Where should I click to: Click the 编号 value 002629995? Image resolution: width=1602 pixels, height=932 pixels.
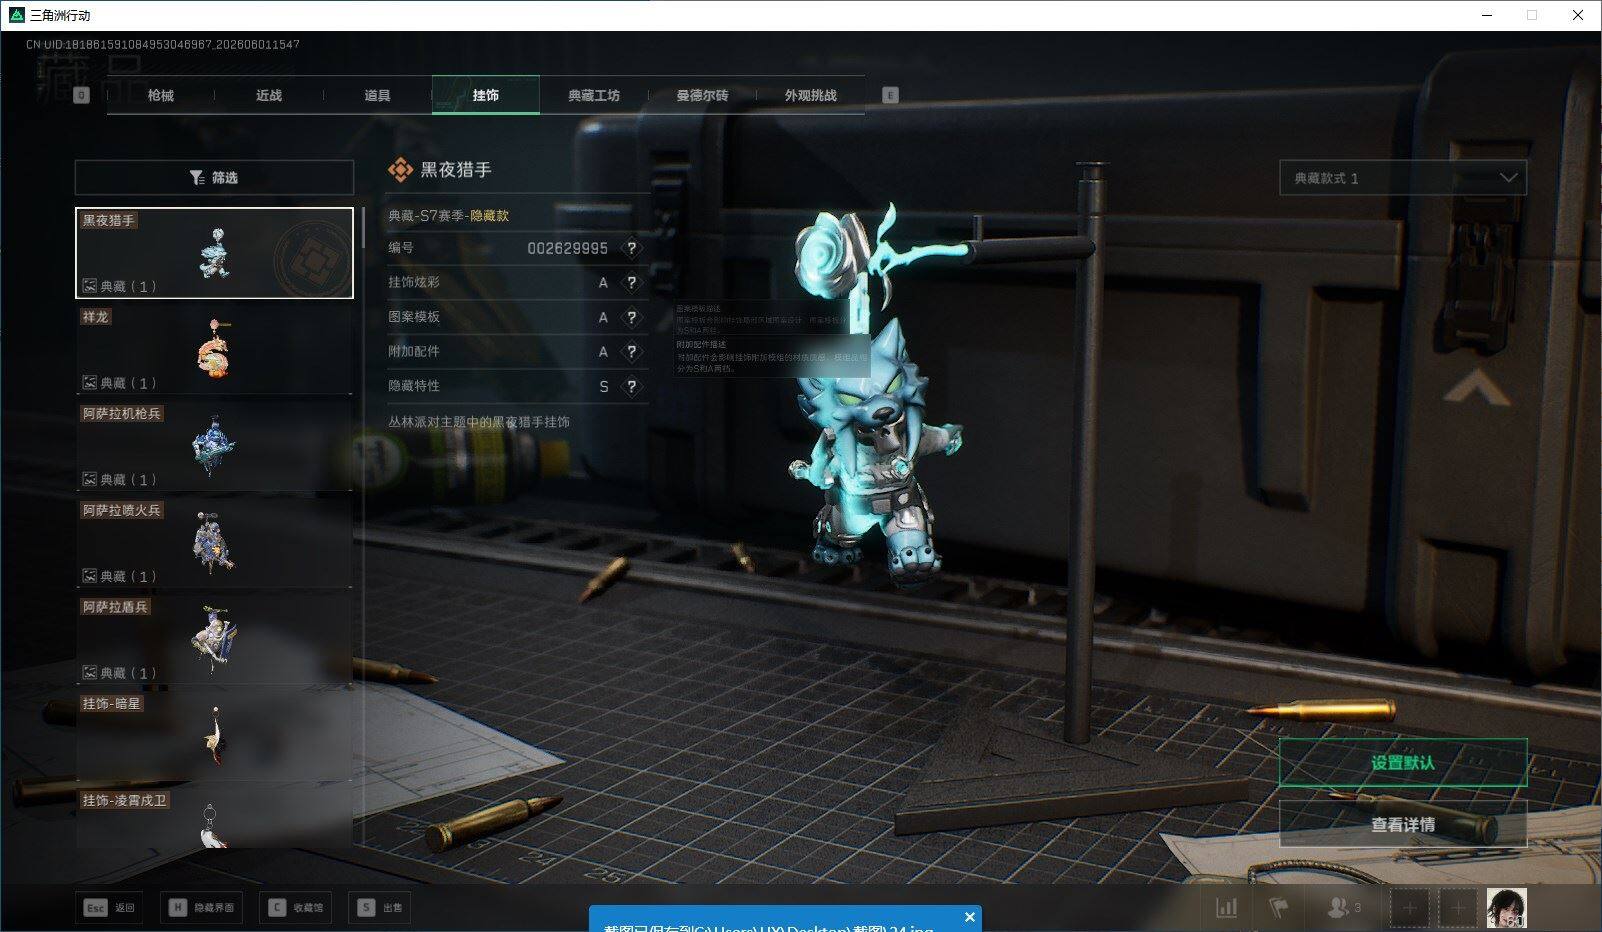tap(567, 248)
